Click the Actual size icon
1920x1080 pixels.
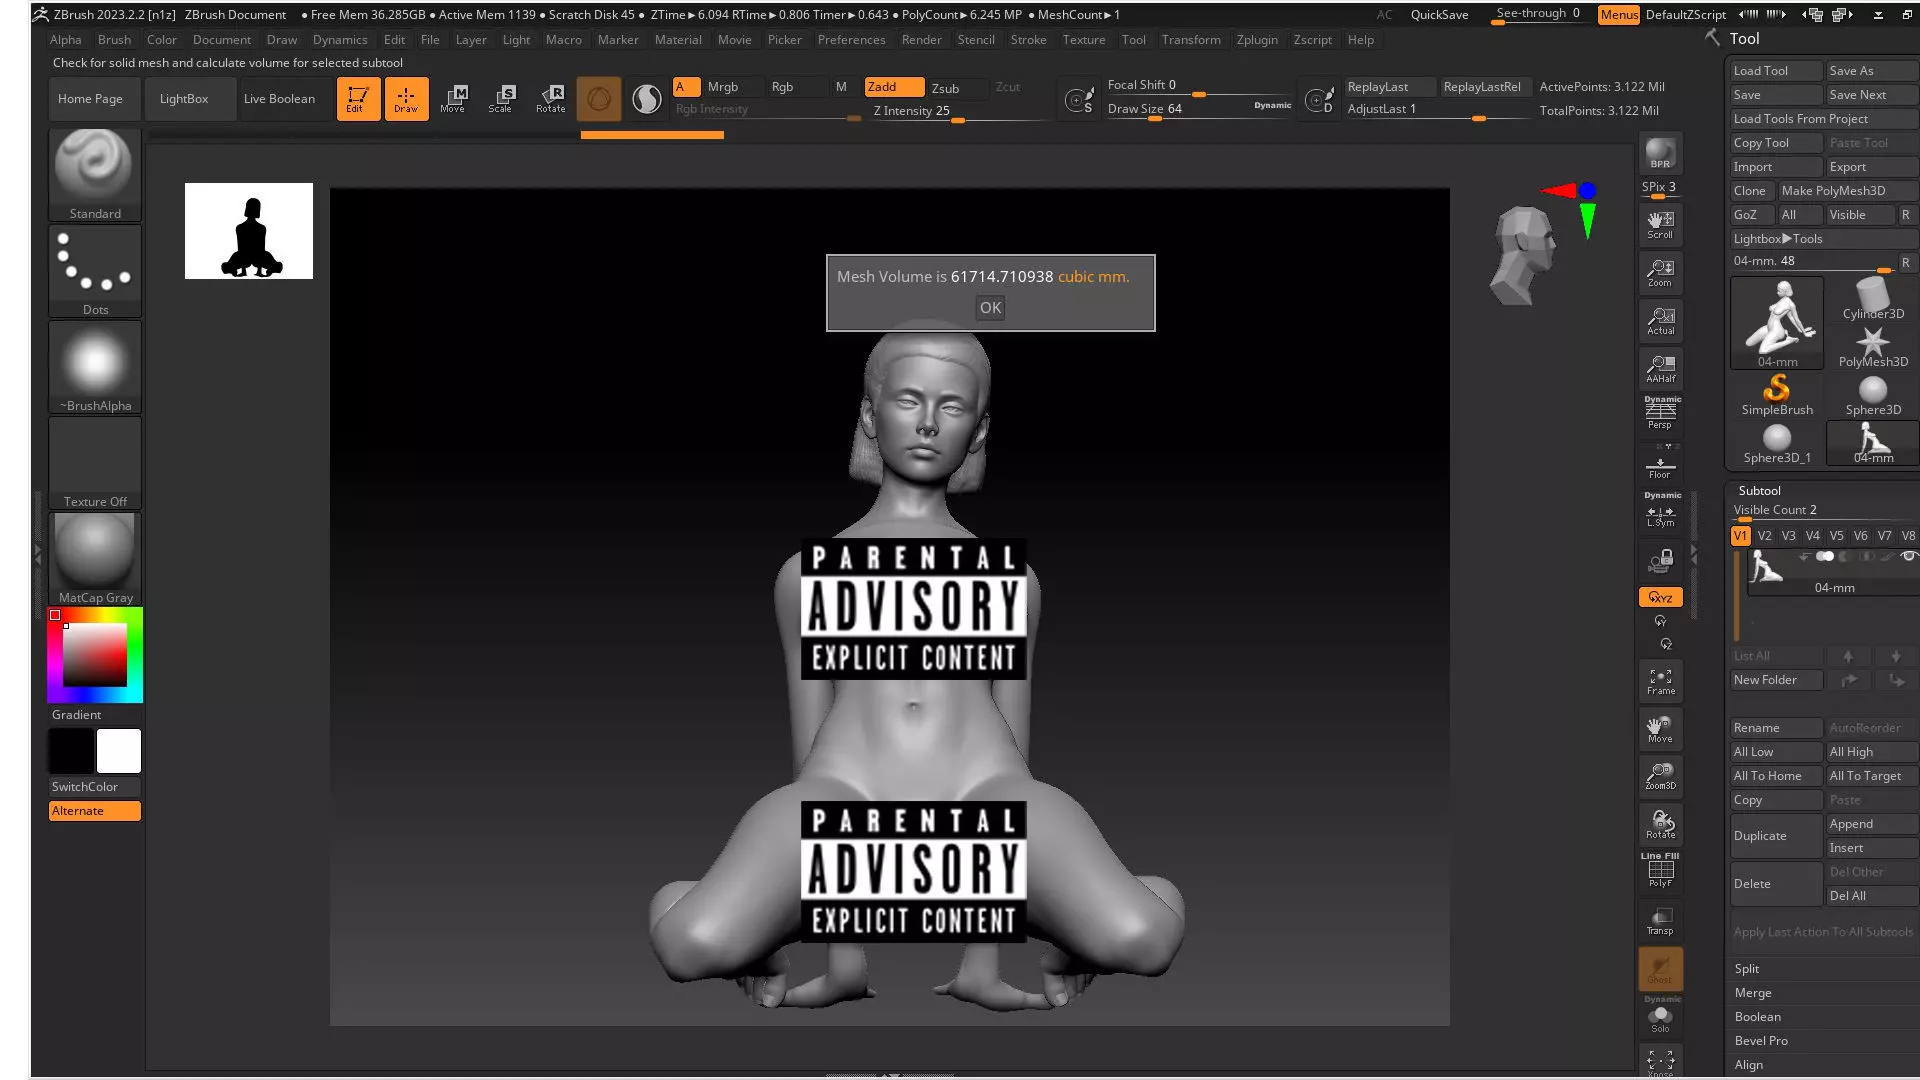point(1660,321)
